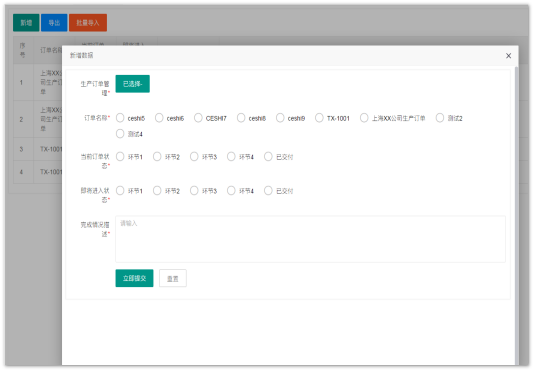Submit the form with 立即提交

134,278
